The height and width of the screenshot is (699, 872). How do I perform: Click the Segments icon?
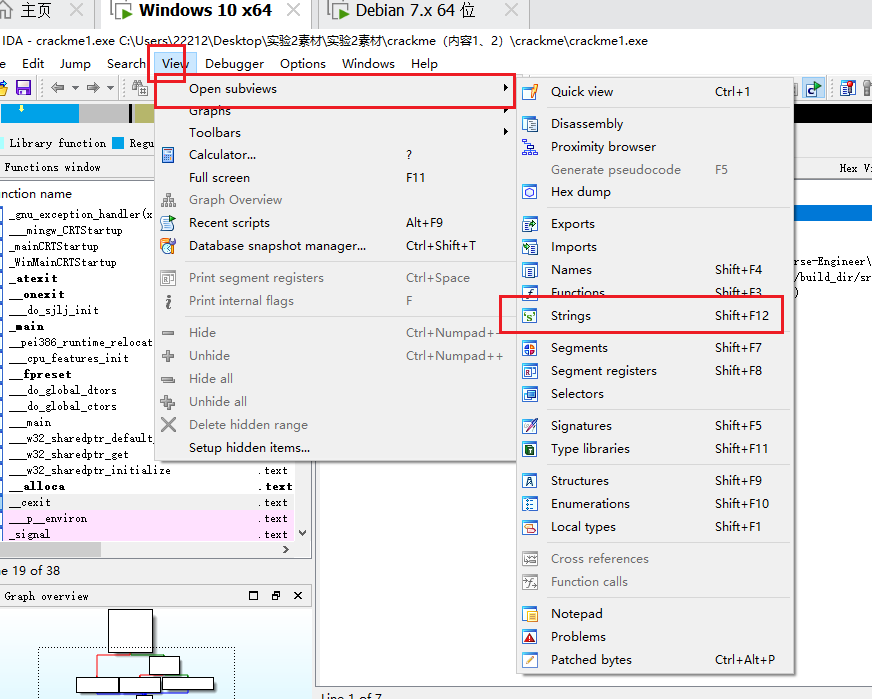(530, 348)
